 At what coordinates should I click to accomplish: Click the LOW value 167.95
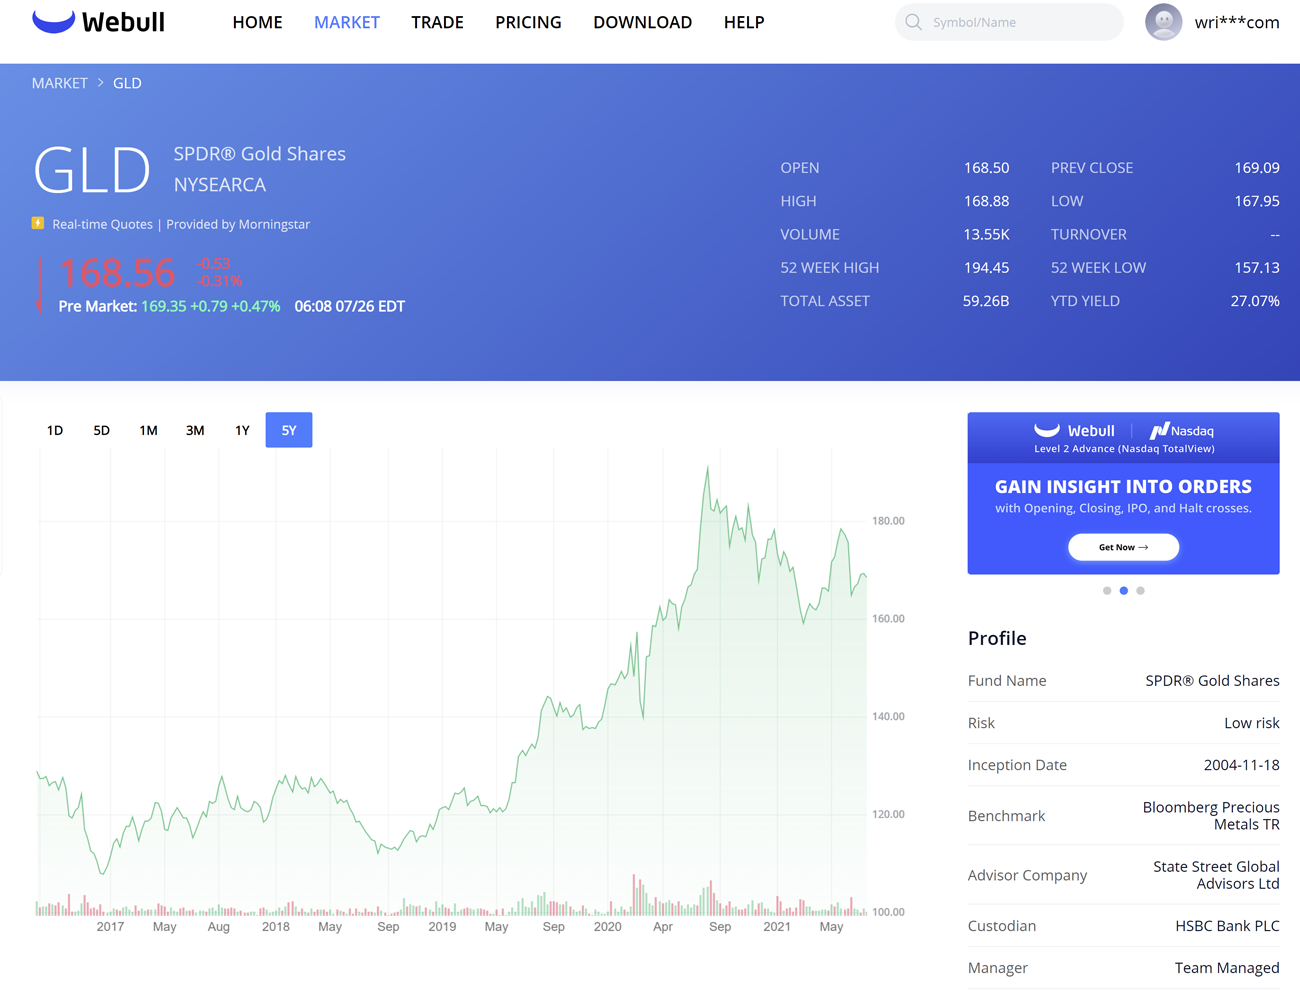tap(1257, 201)
